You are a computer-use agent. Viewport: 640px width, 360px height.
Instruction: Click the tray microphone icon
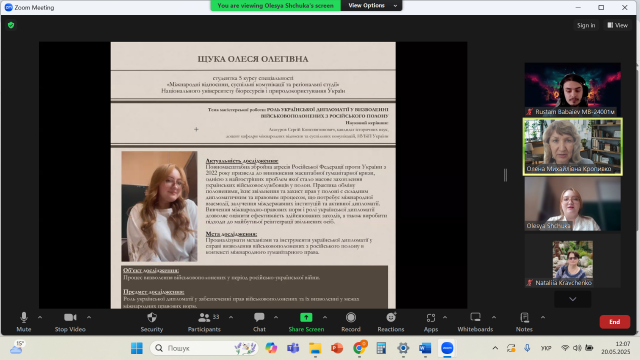[527, 348]
